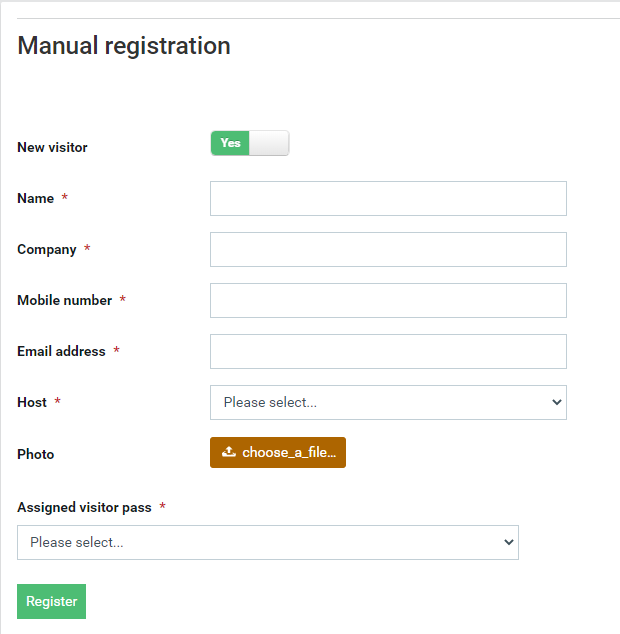This screenshot has height=634, width=620.
Task: Click the grey handle of the New visitor switch
Action: (269, 143)
